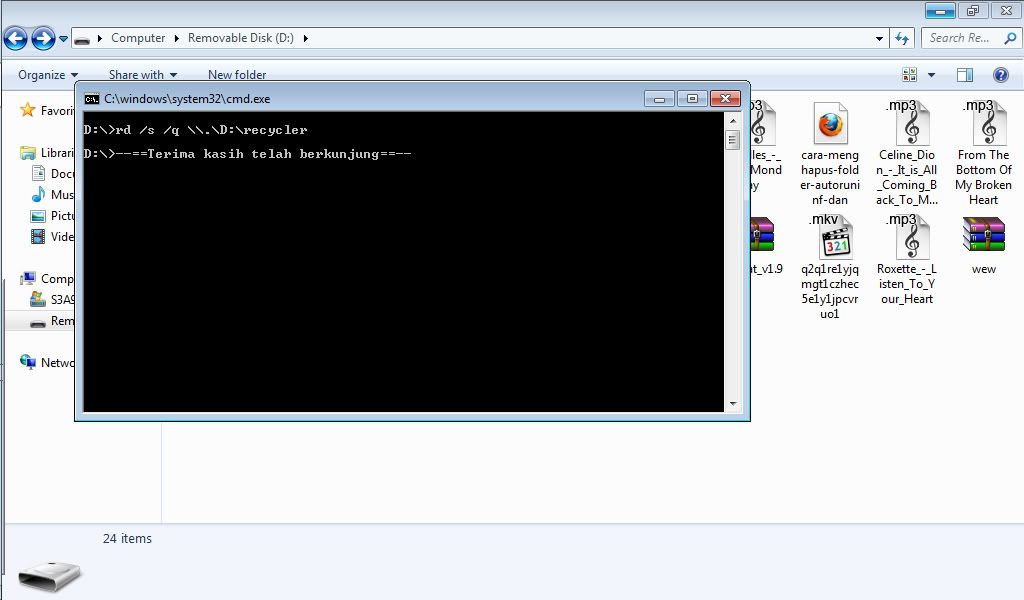Select From The Bottom Of My Broken Heart mp3
The width and height of the screenshot is (1024, 600).
[x=984, y=125]
